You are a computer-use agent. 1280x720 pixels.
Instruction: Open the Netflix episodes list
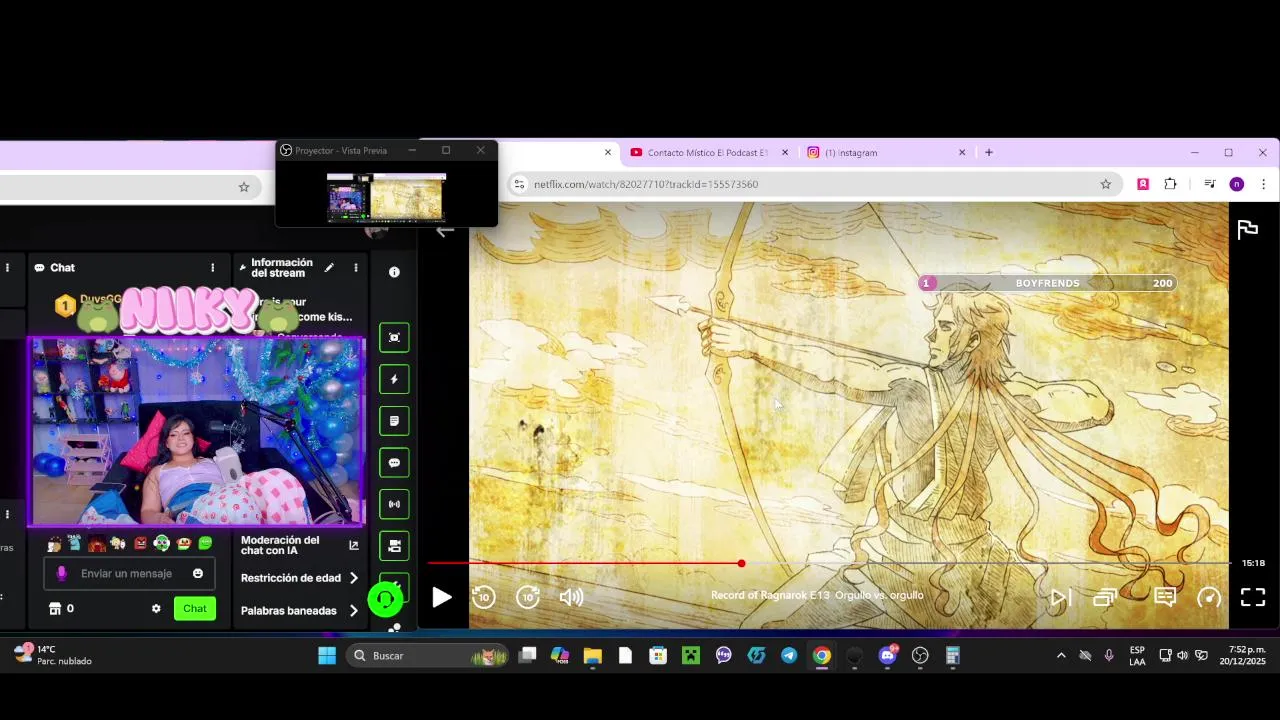pos(1105,598)
